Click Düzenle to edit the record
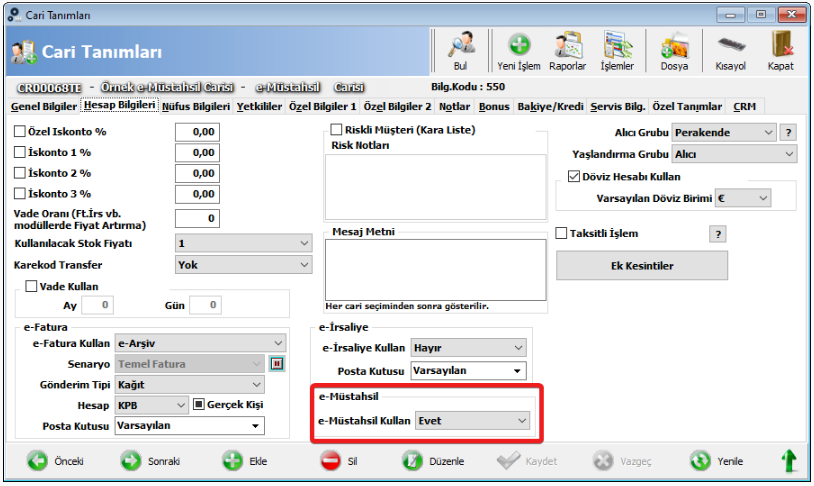Viewport: 814px width, 486px height. 433,461
